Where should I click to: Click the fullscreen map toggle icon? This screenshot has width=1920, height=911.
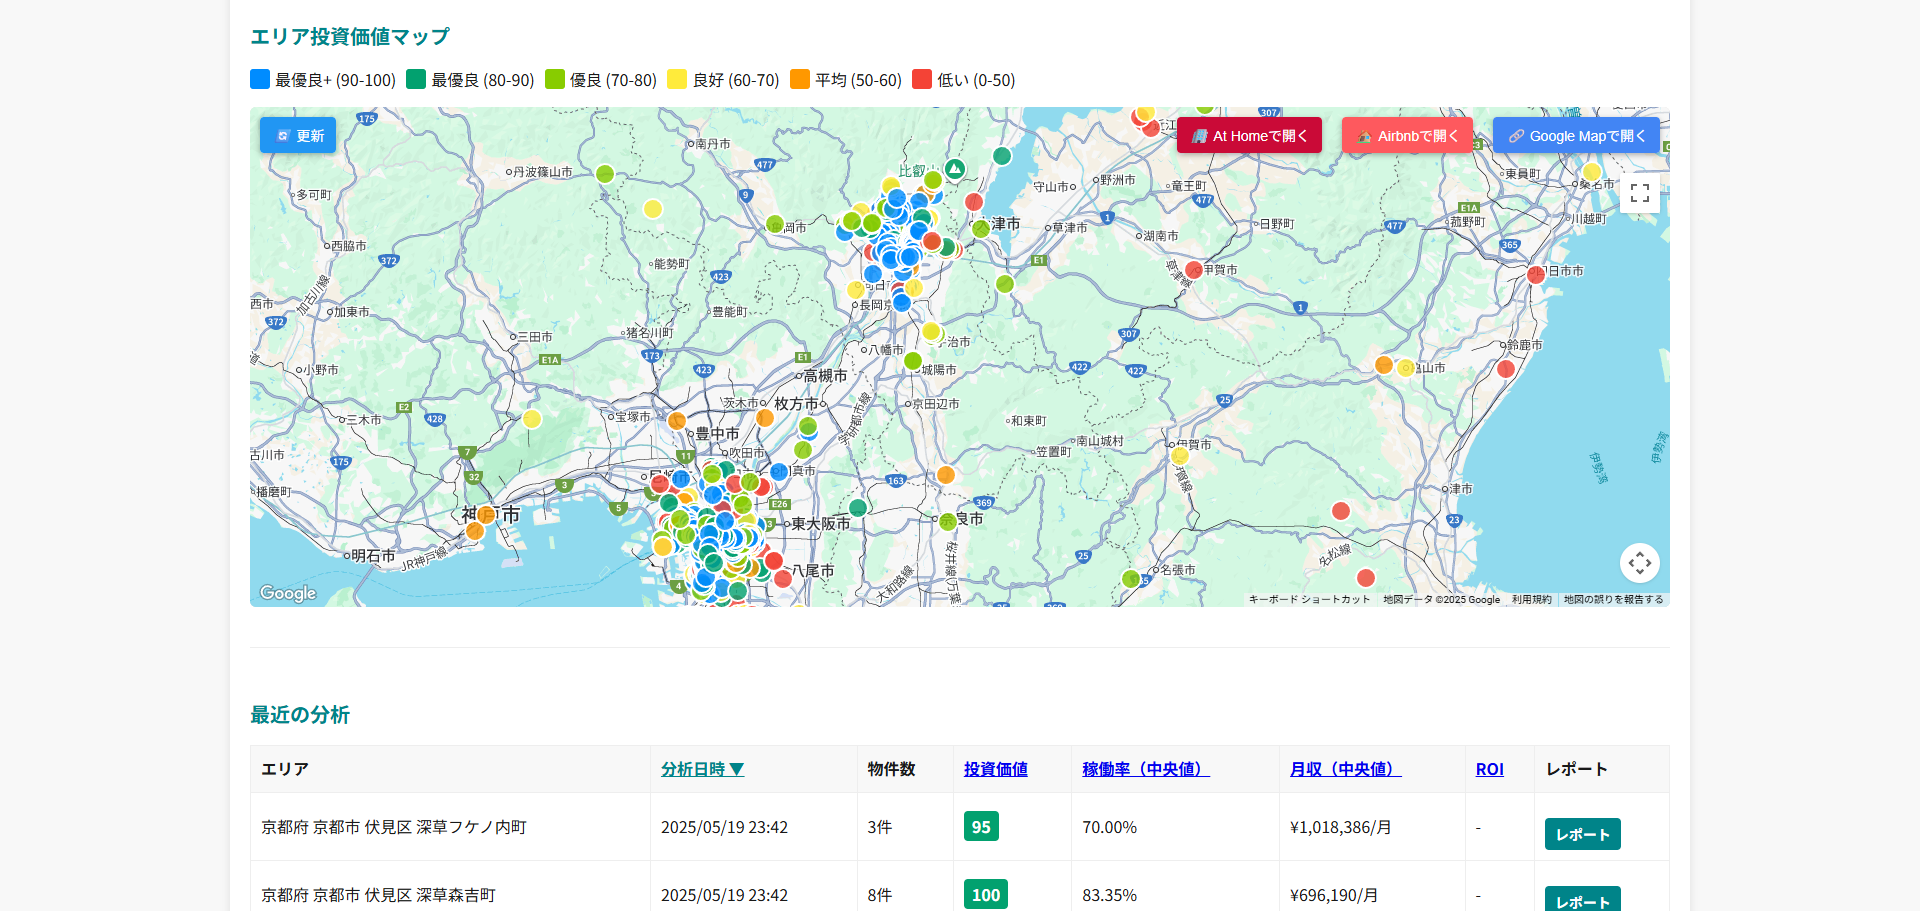1639,193
